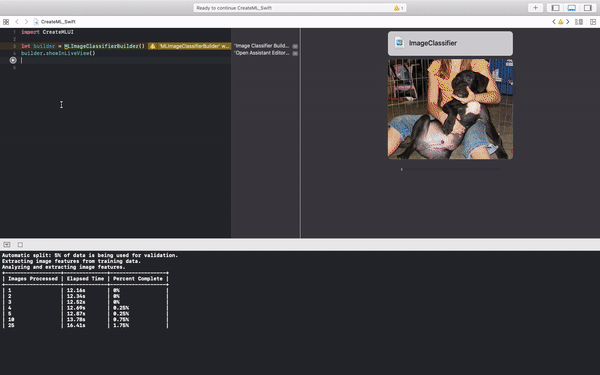Image resolution: width=600 pixels, height=375 pixels.
Task: Click 'Analyzing and extracting image features' line
Action: (64, 267)
